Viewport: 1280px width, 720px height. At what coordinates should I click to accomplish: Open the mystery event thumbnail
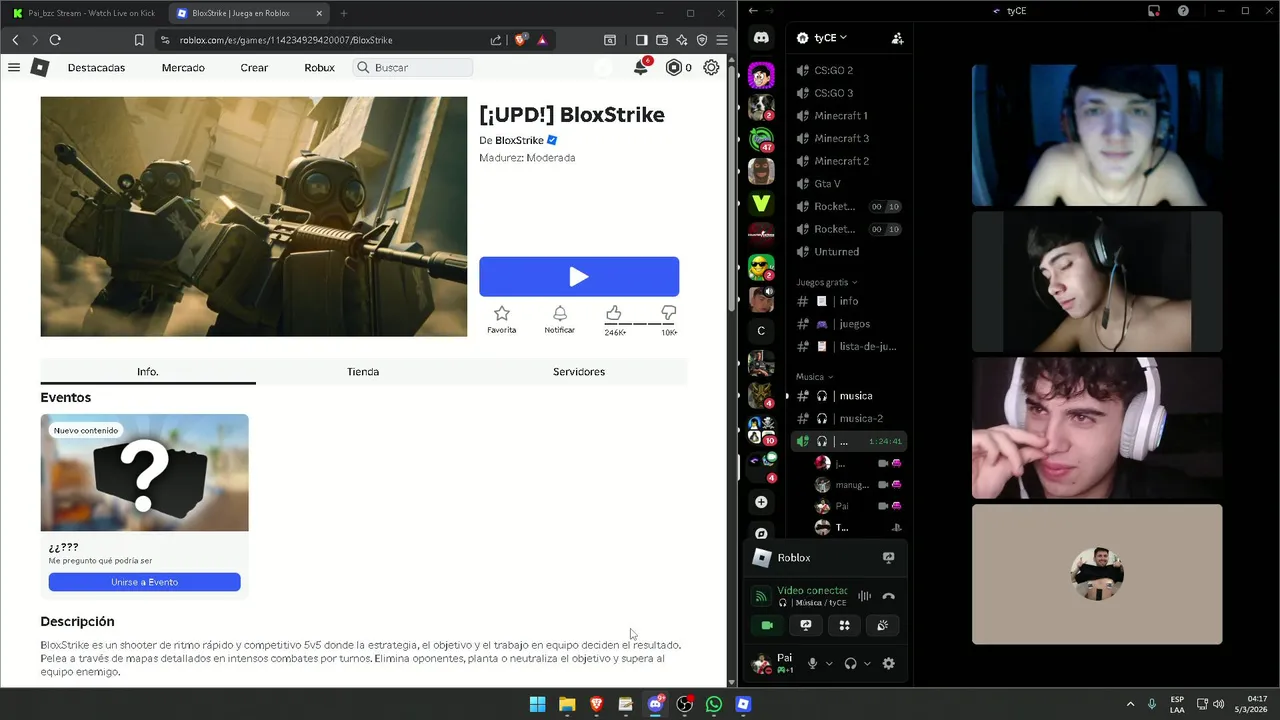[x=144, y=472]
